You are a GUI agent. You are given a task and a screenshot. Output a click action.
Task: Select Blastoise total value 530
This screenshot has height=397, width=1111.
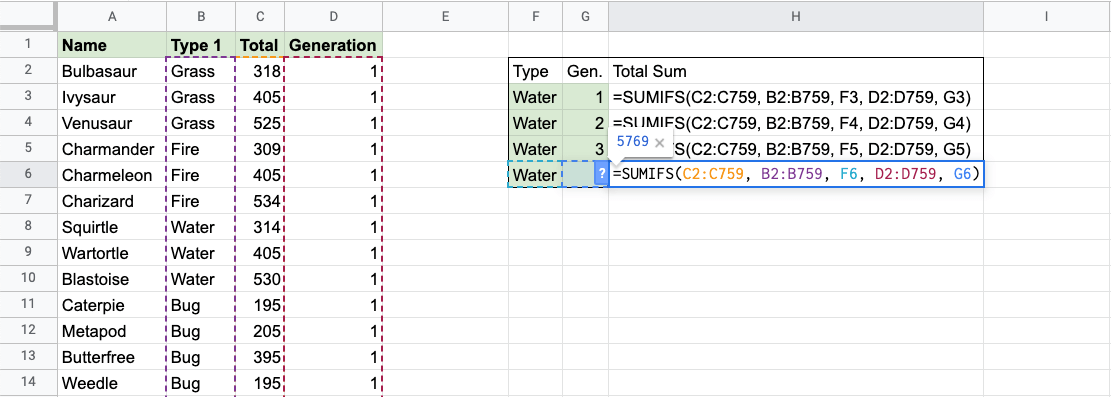[259, 279]
